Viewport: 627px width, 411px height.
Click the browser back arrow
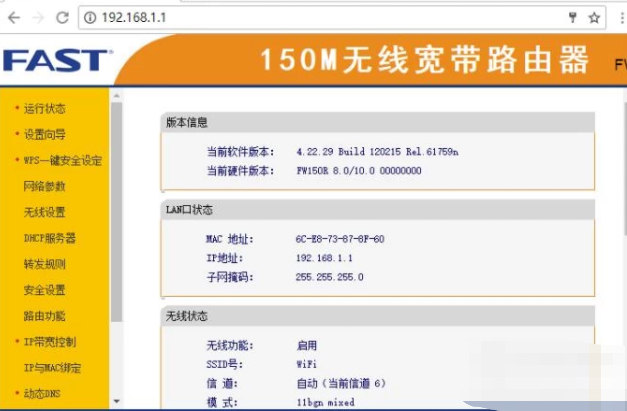[x=14, y=18]
